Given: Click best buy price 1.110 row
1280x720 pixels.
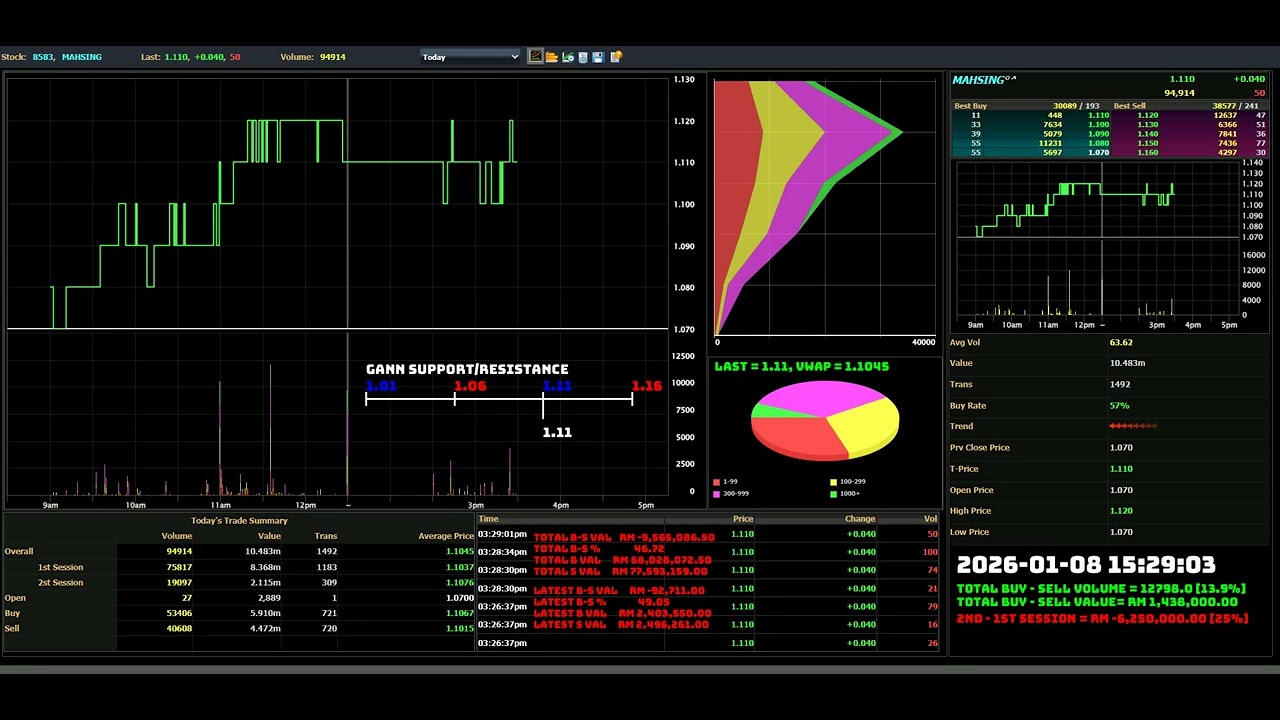Looking at the screenshot, I should pyautogui.click(x=1030, y=115).
